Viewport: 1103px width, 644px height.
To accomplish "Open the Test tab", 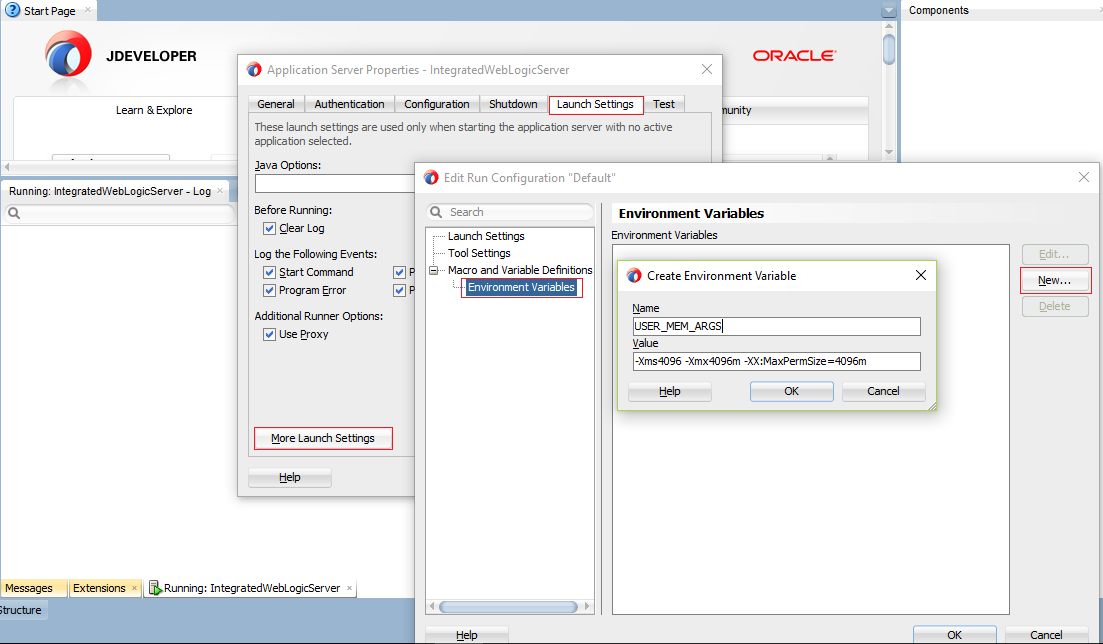I will [x=663, y=104].
